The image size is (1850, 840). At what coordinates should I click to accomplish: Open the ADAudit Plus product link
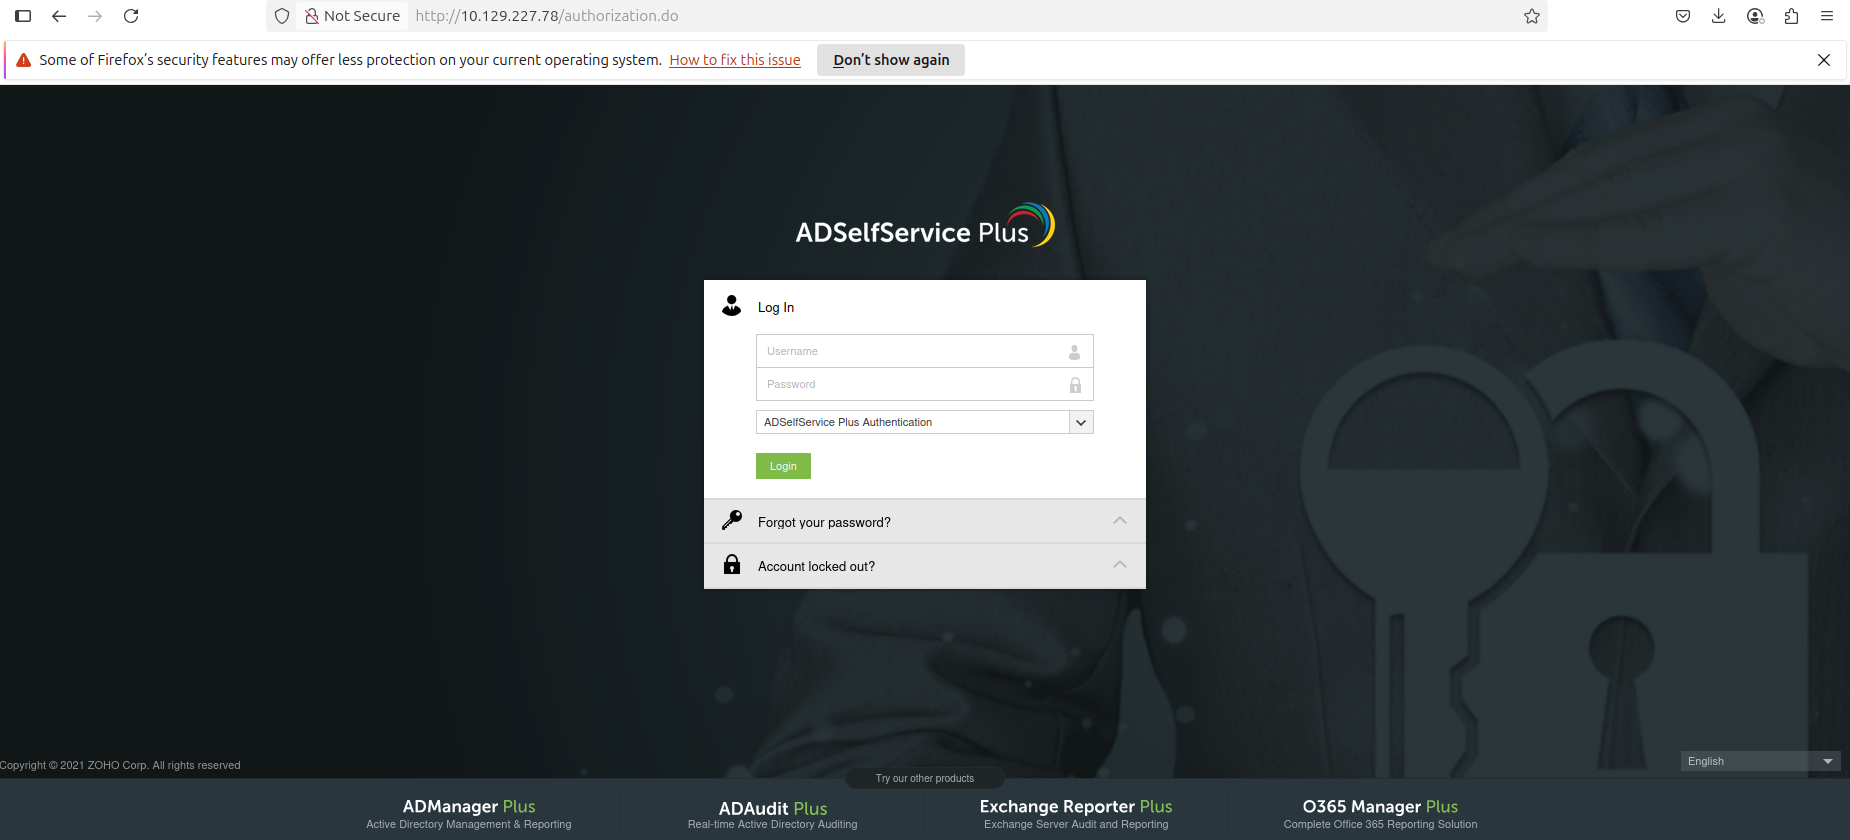point(773,815)
